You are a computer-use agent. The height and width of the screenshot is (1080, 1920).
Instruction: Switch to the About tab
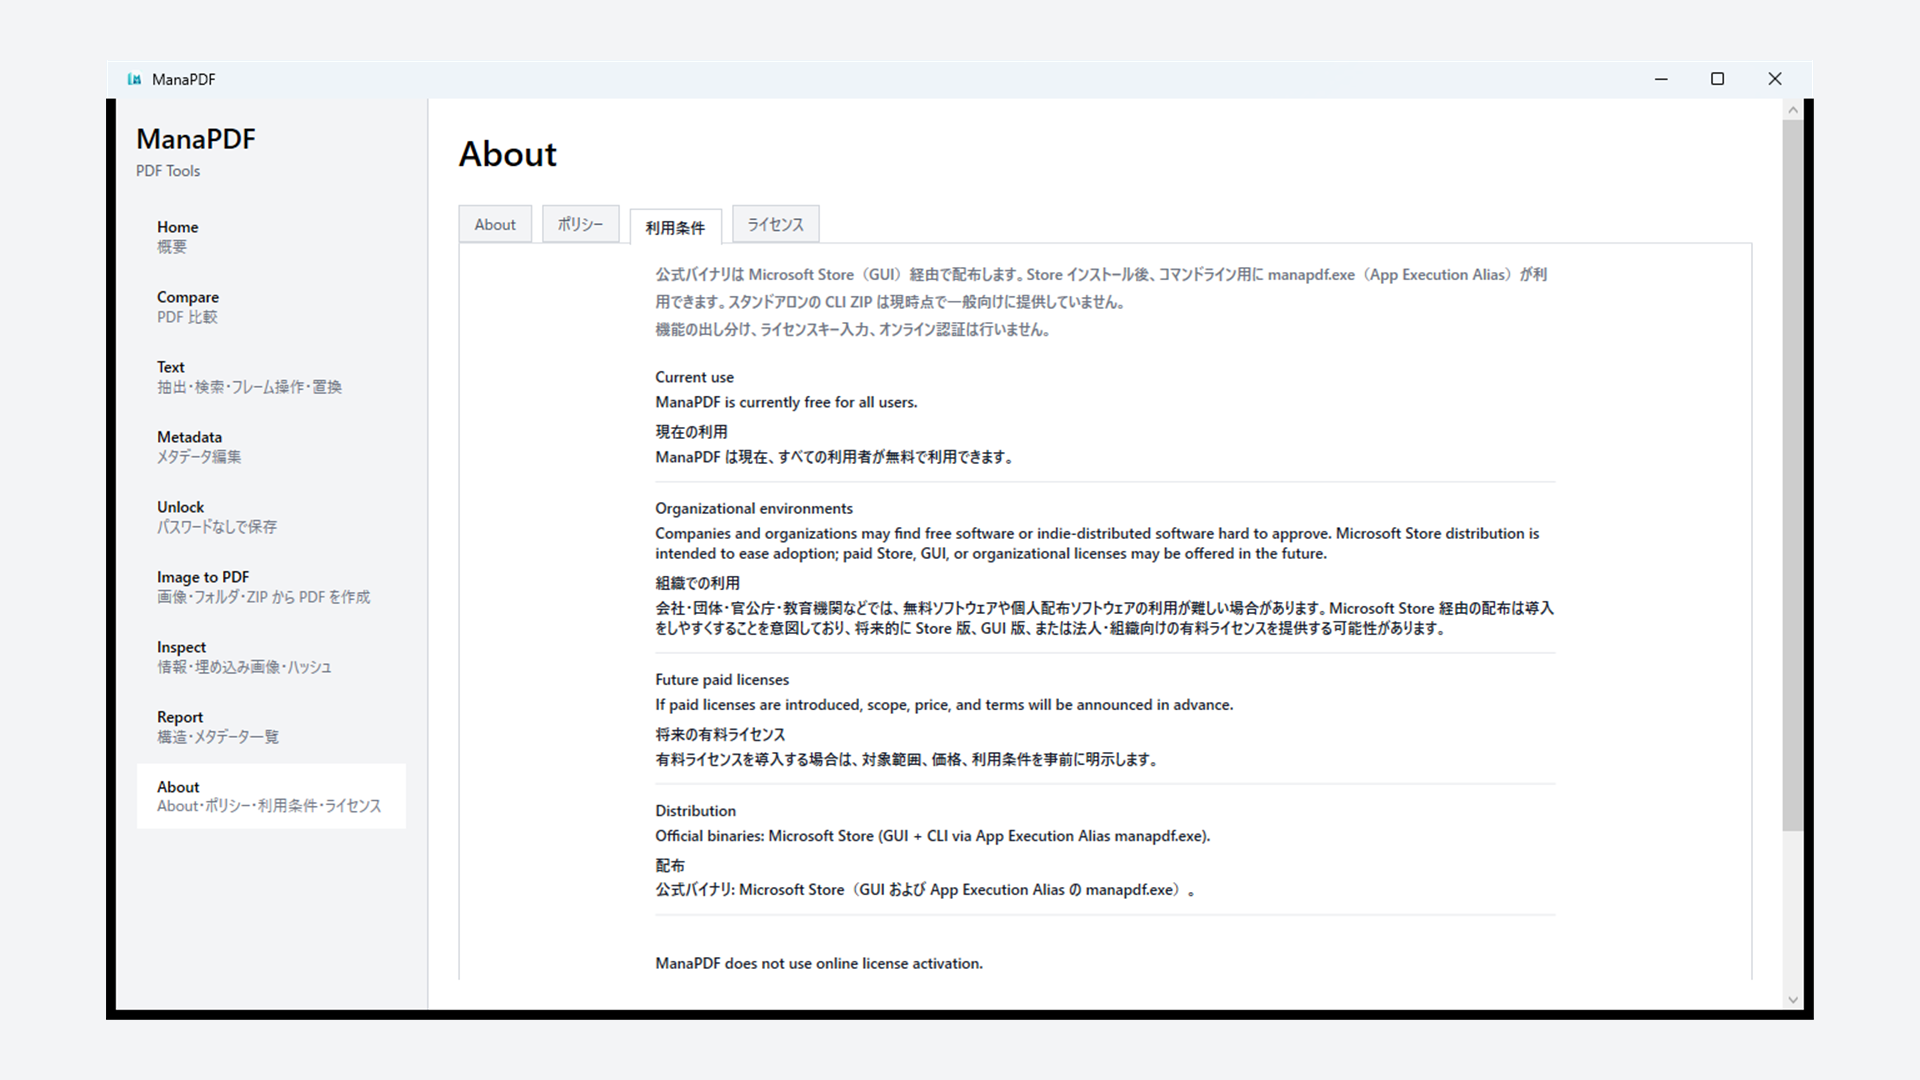pos(495,224)
